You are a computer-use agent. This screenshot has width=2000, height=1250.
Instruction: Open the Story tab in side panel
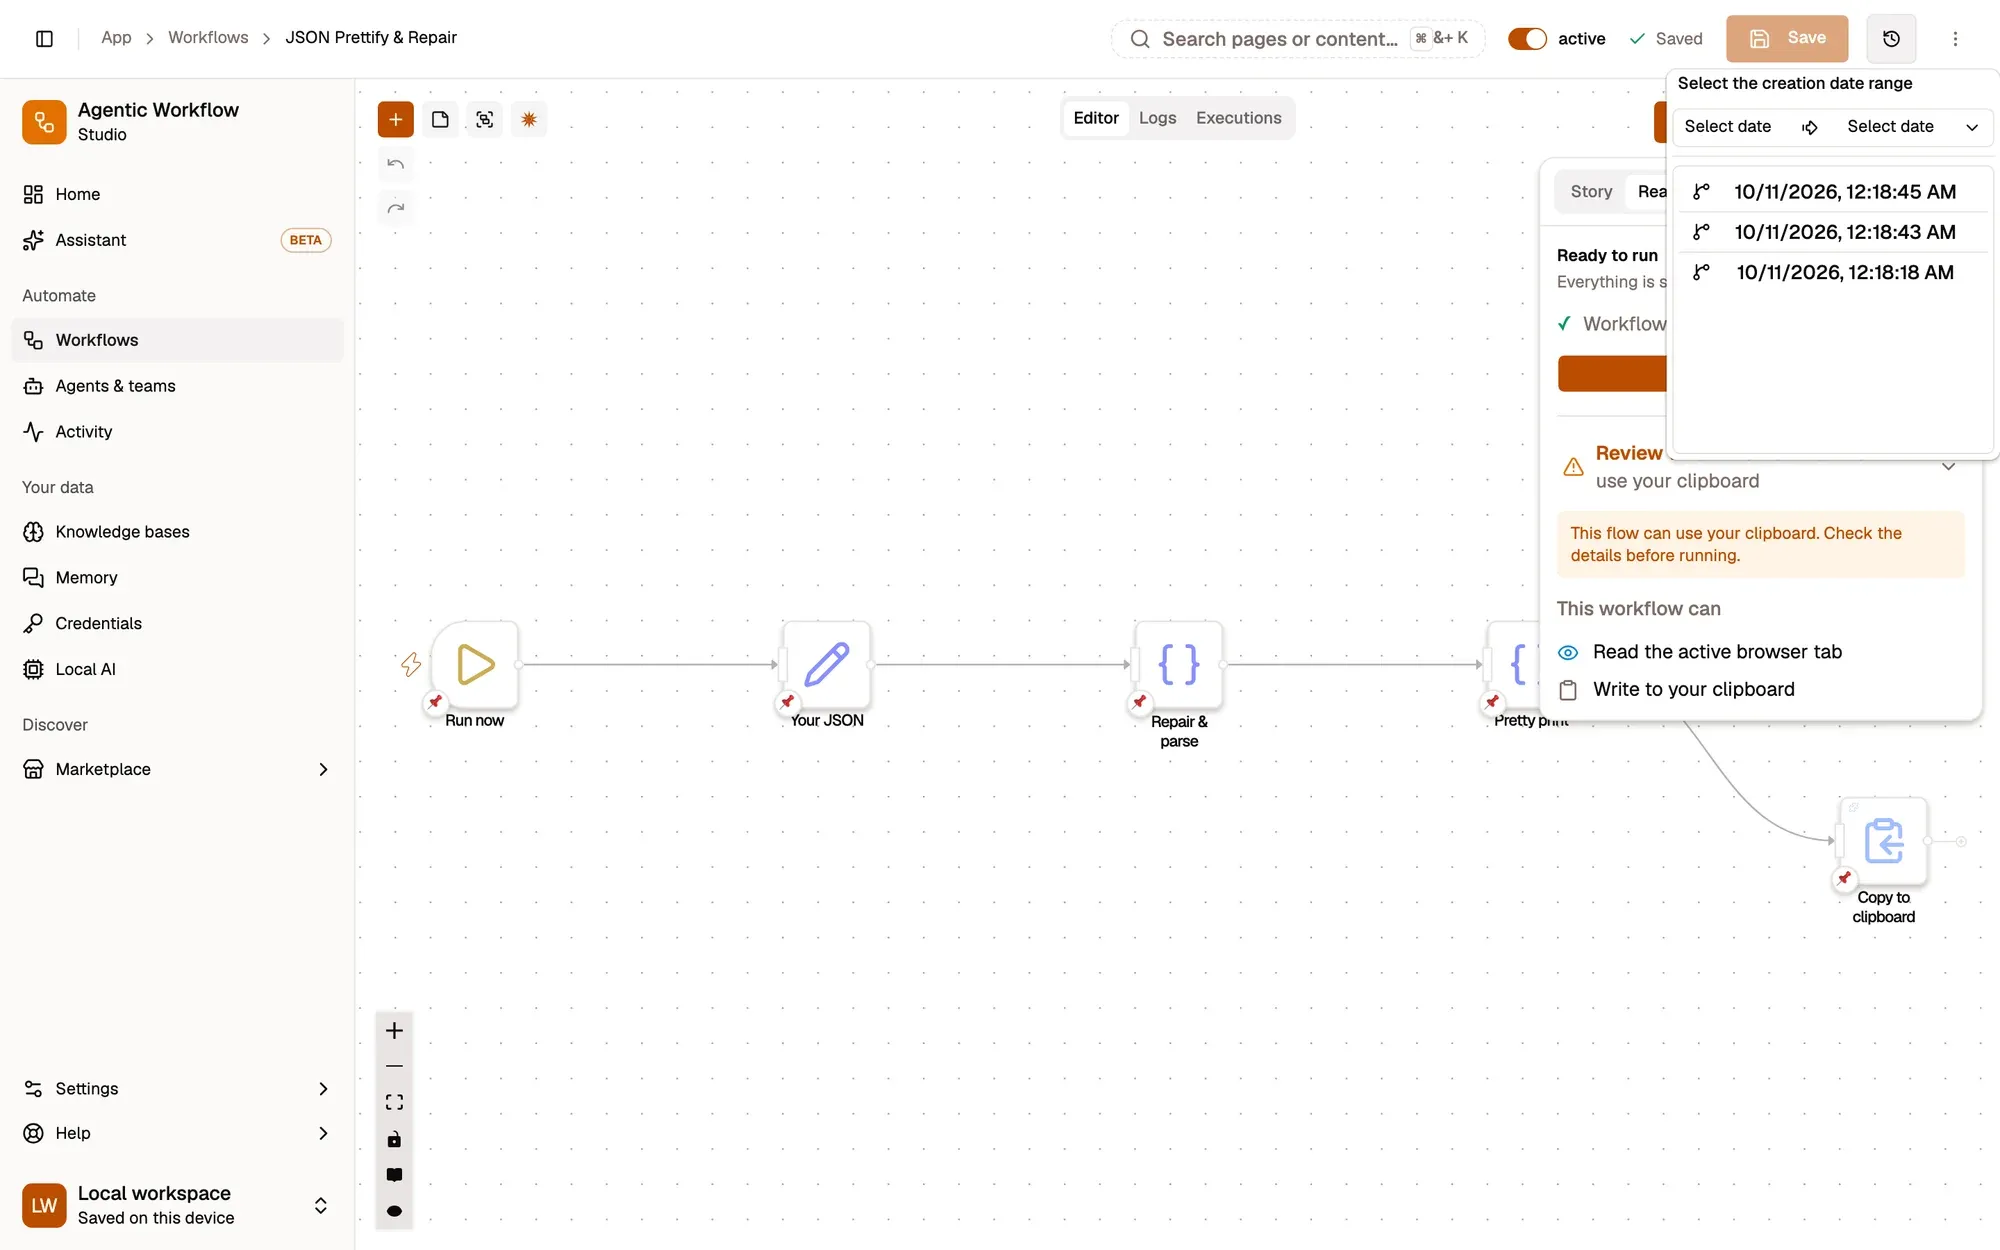[1591, 191]
